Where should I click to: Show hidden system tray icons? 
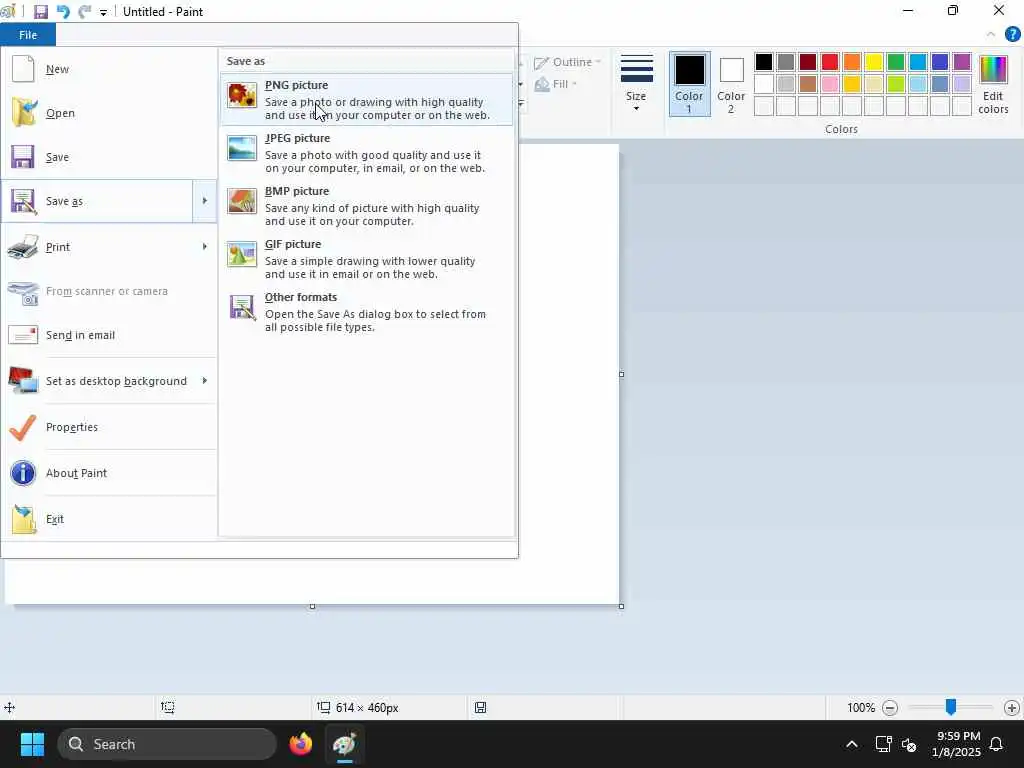[852, 744]
